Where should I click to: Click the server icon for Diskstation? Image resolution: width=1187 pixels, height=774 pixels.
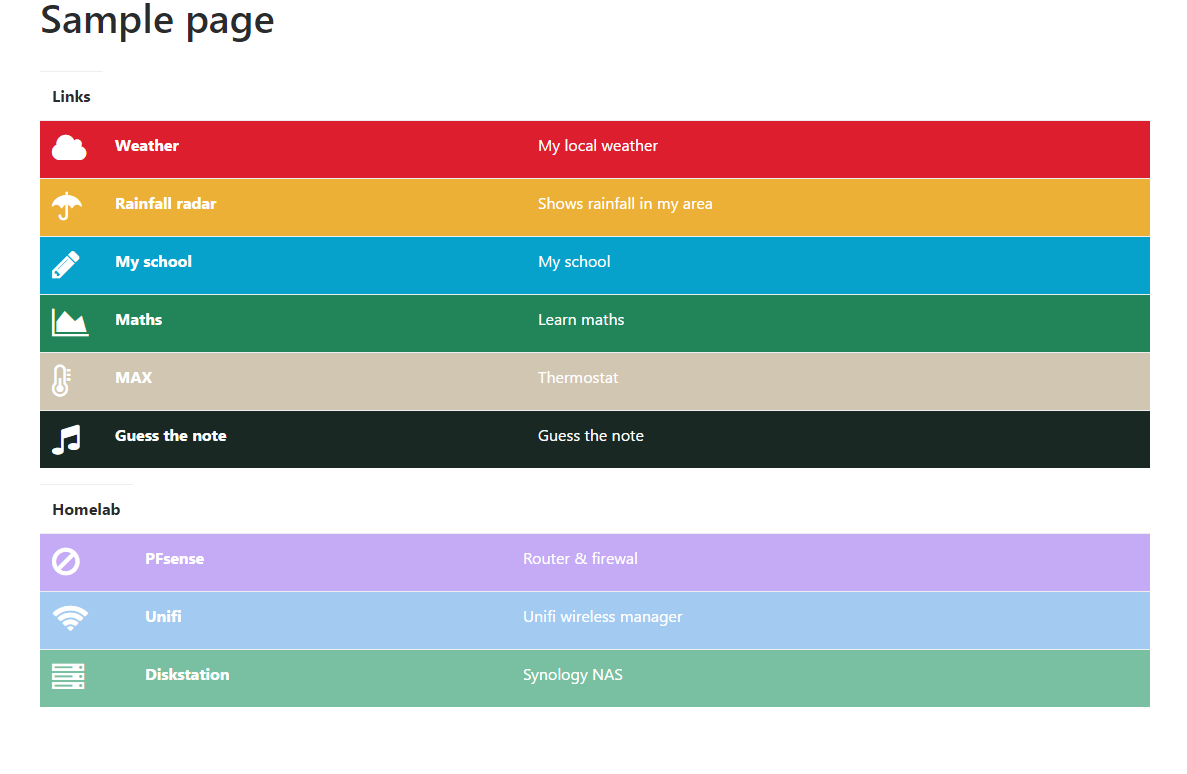[68, 676]
